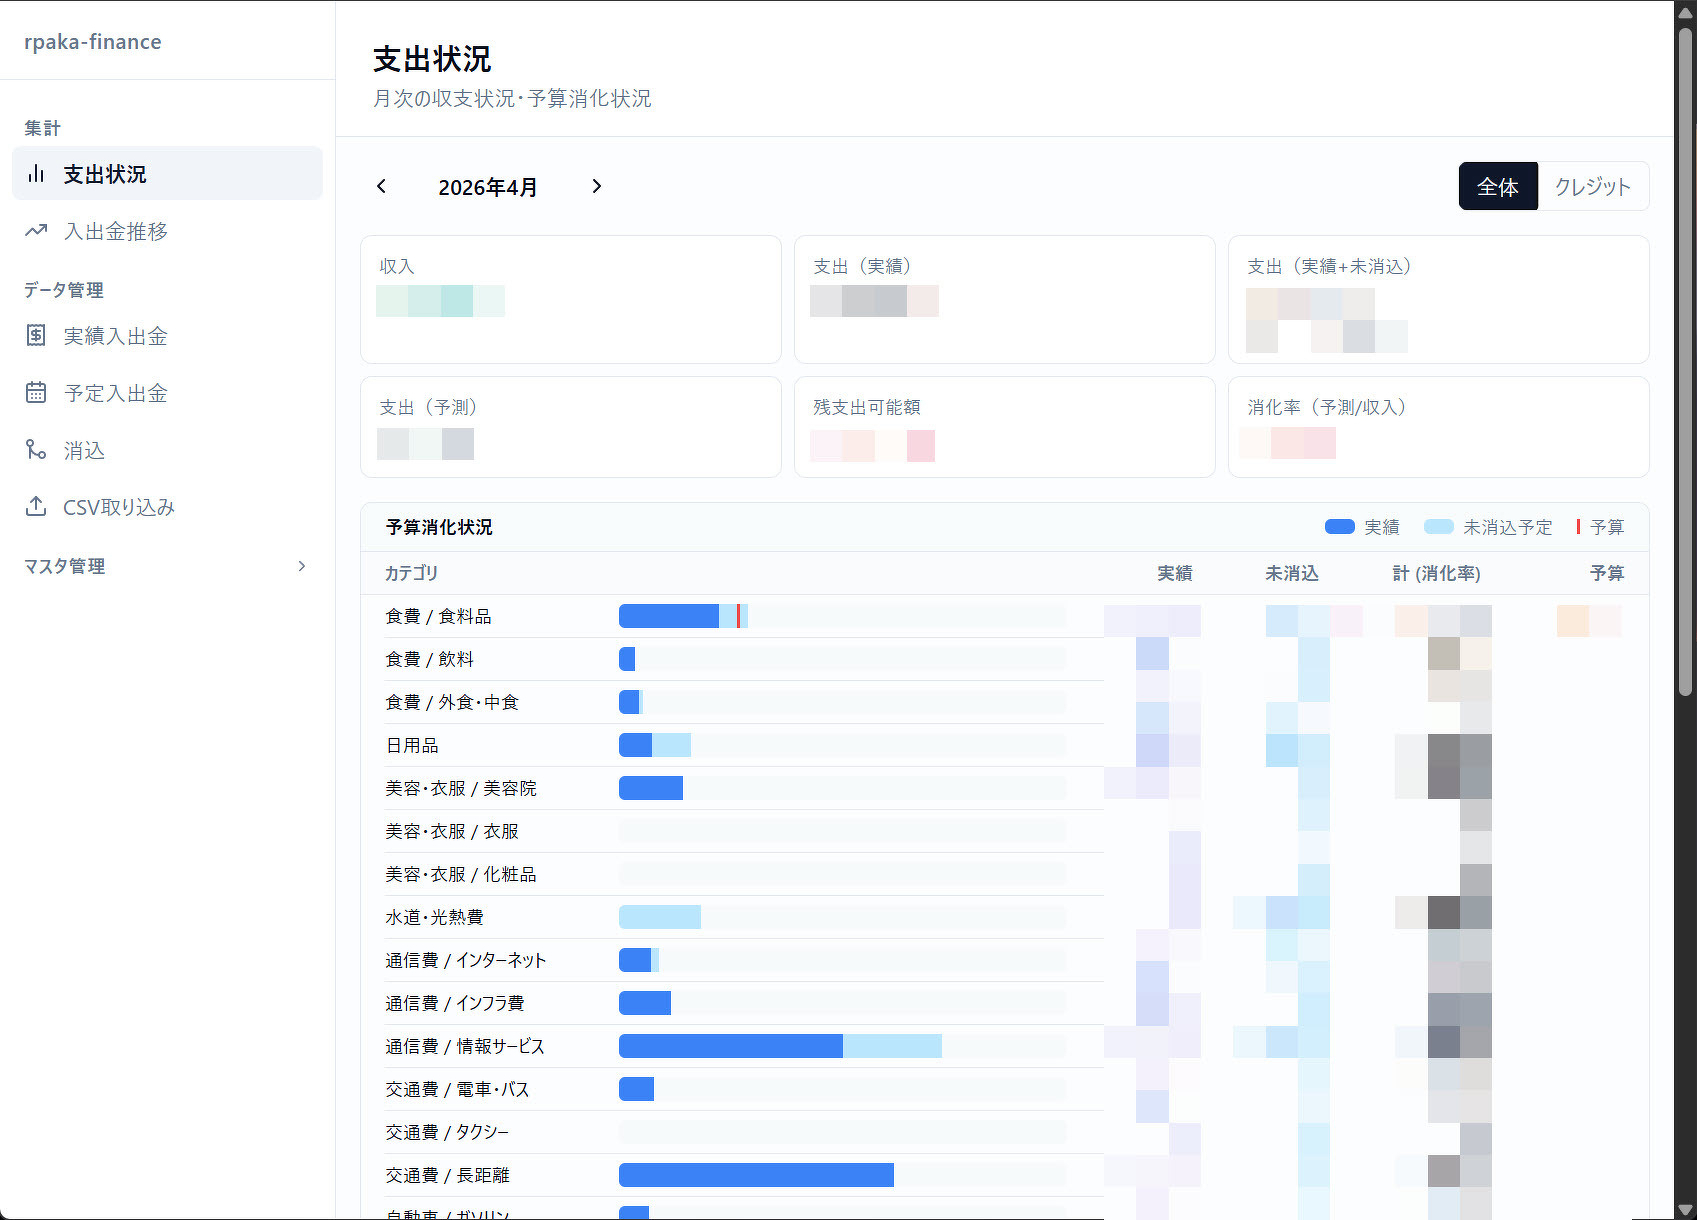Open 消込 page
Image resolution: width=1697 pixels, height=1220 pixels.
click(167, 450)
